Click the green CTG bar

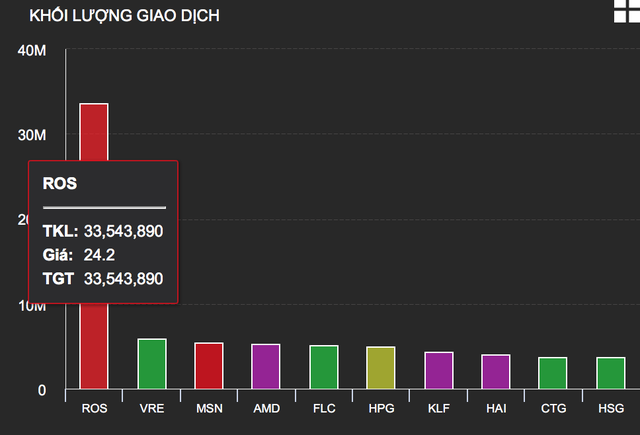553,373
